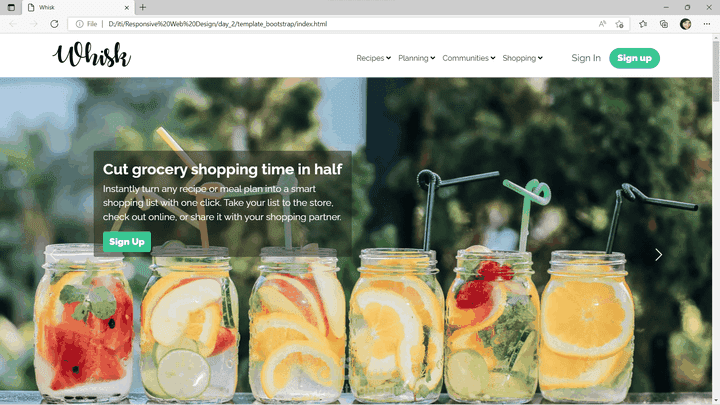Expand the Communities dropdown menu
Viewport: 720px width, 405px height.
coord(469,58)
